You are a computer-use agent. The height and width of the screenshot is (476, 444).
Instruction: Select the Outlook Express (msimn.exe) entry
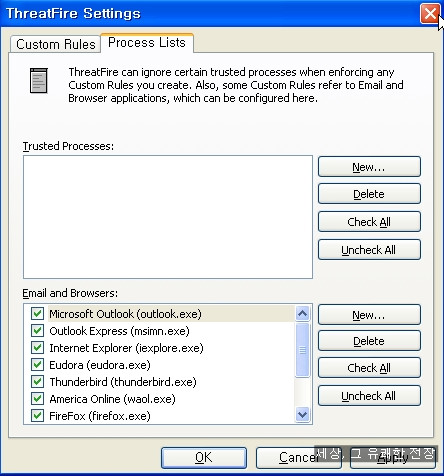119,331
